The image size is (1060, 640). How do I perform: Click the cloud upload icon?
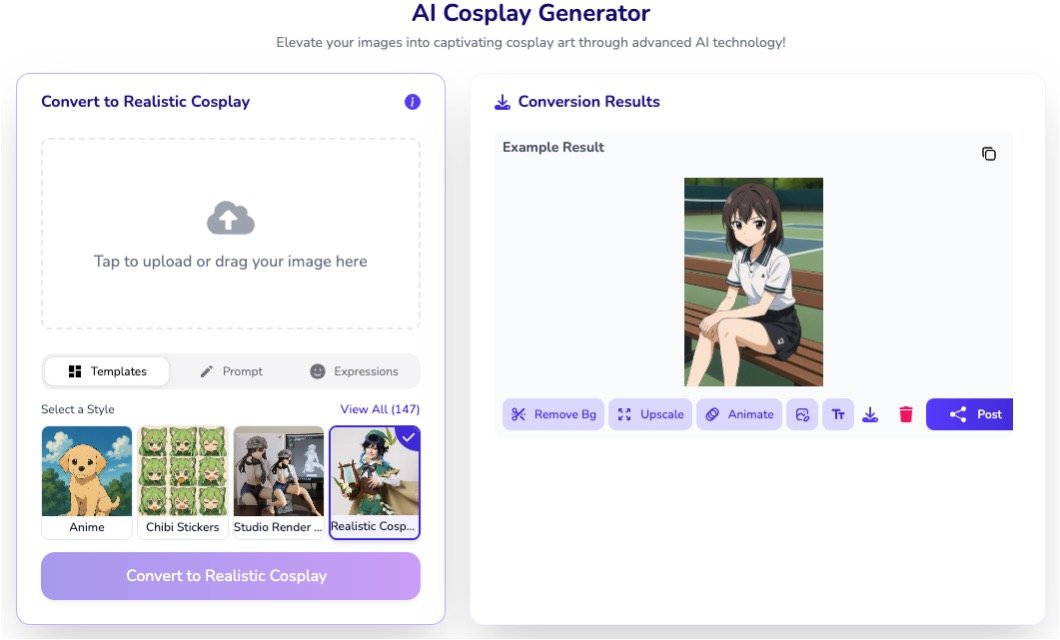[230, 218]
